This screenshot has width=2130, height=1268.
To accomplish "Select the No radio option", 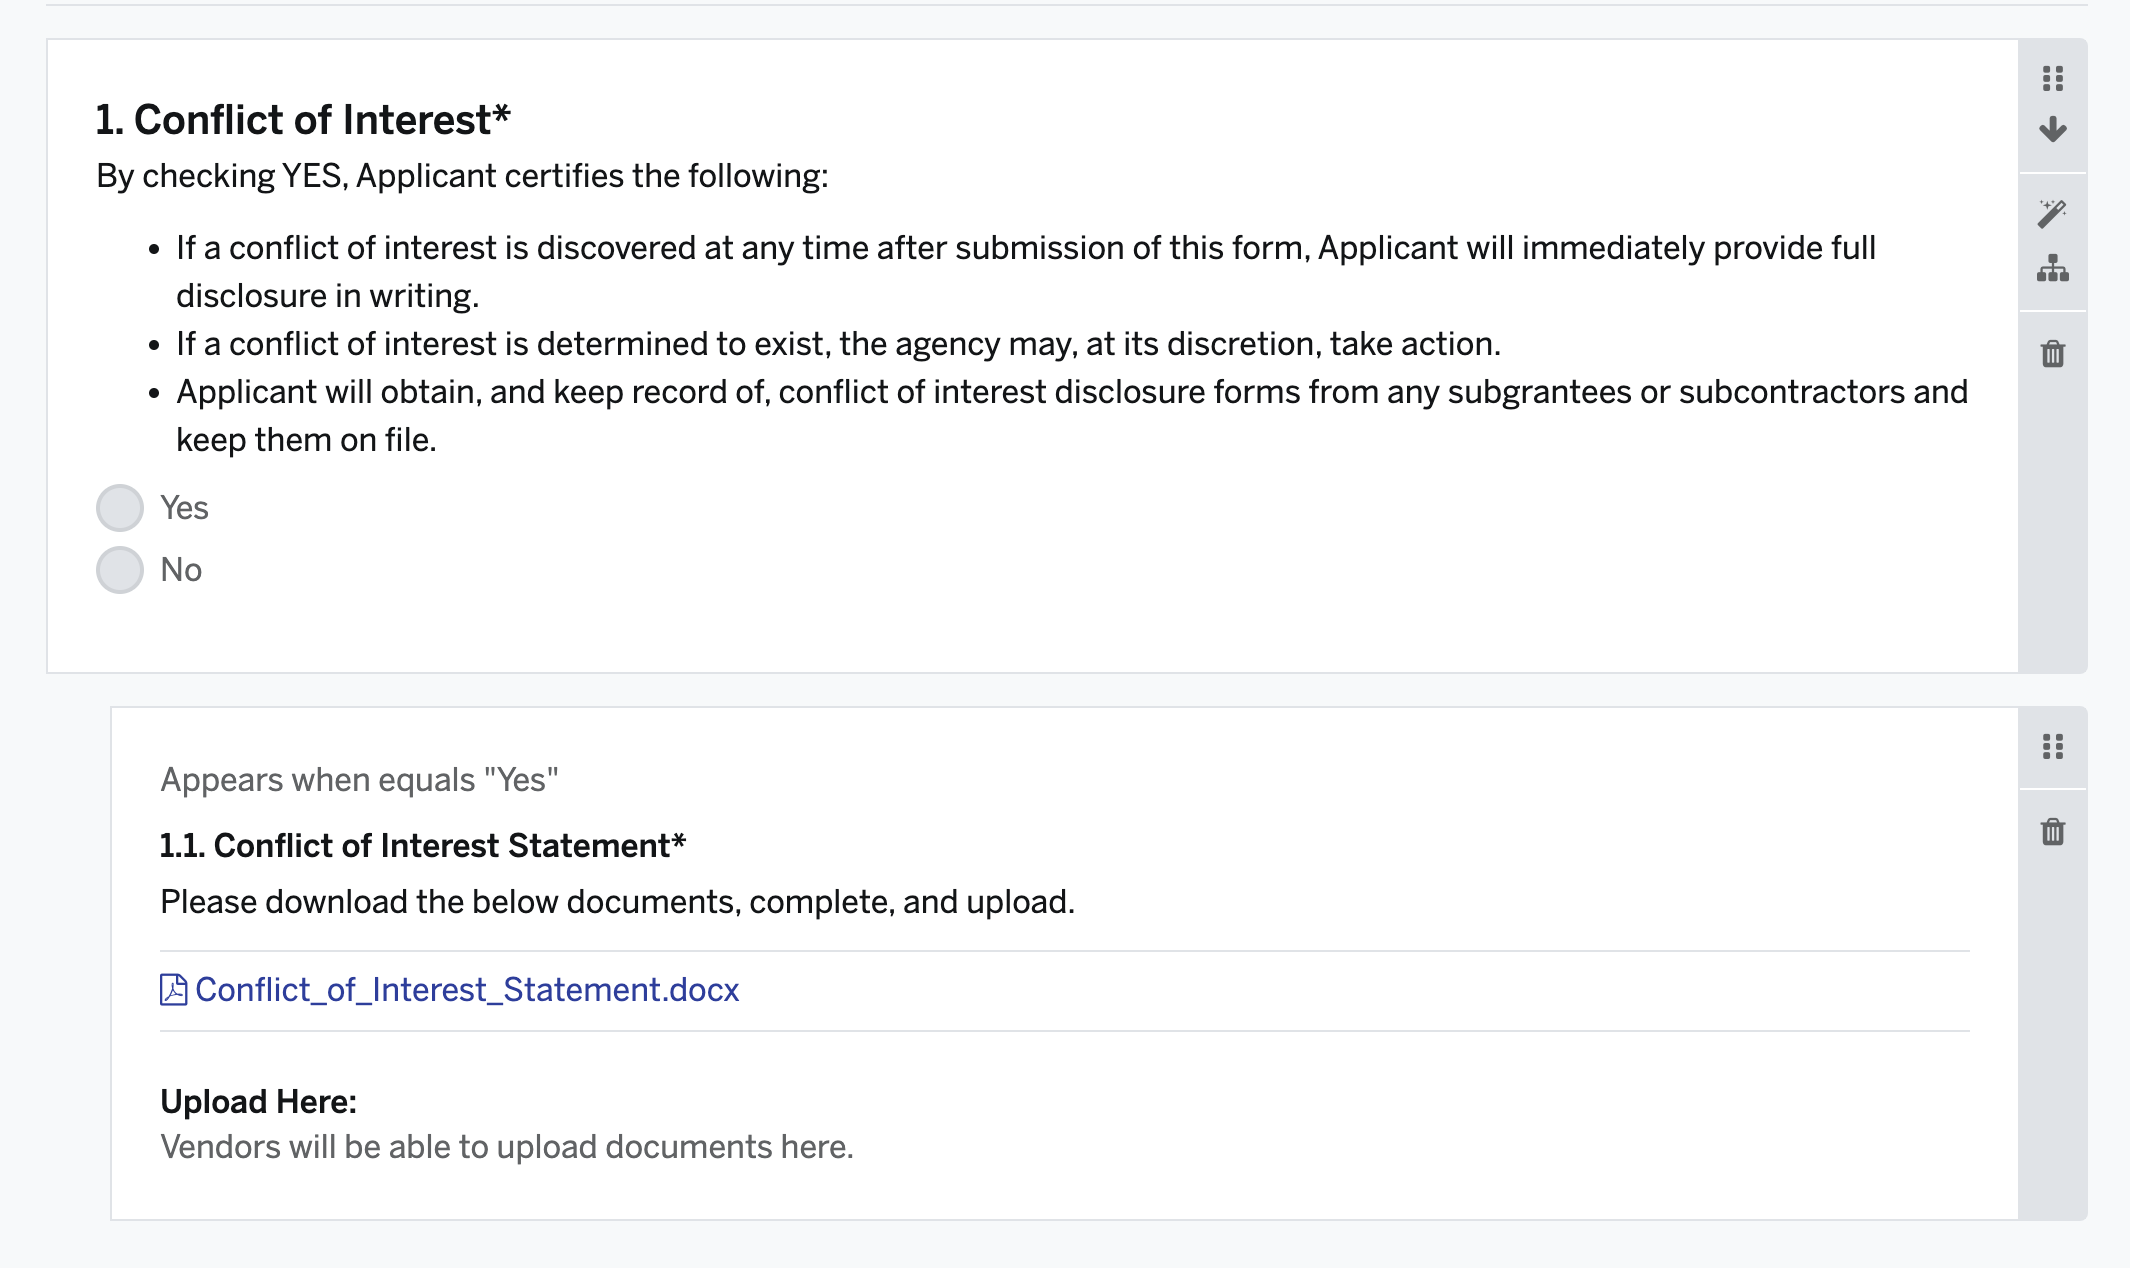I will [x=120, y=570].
